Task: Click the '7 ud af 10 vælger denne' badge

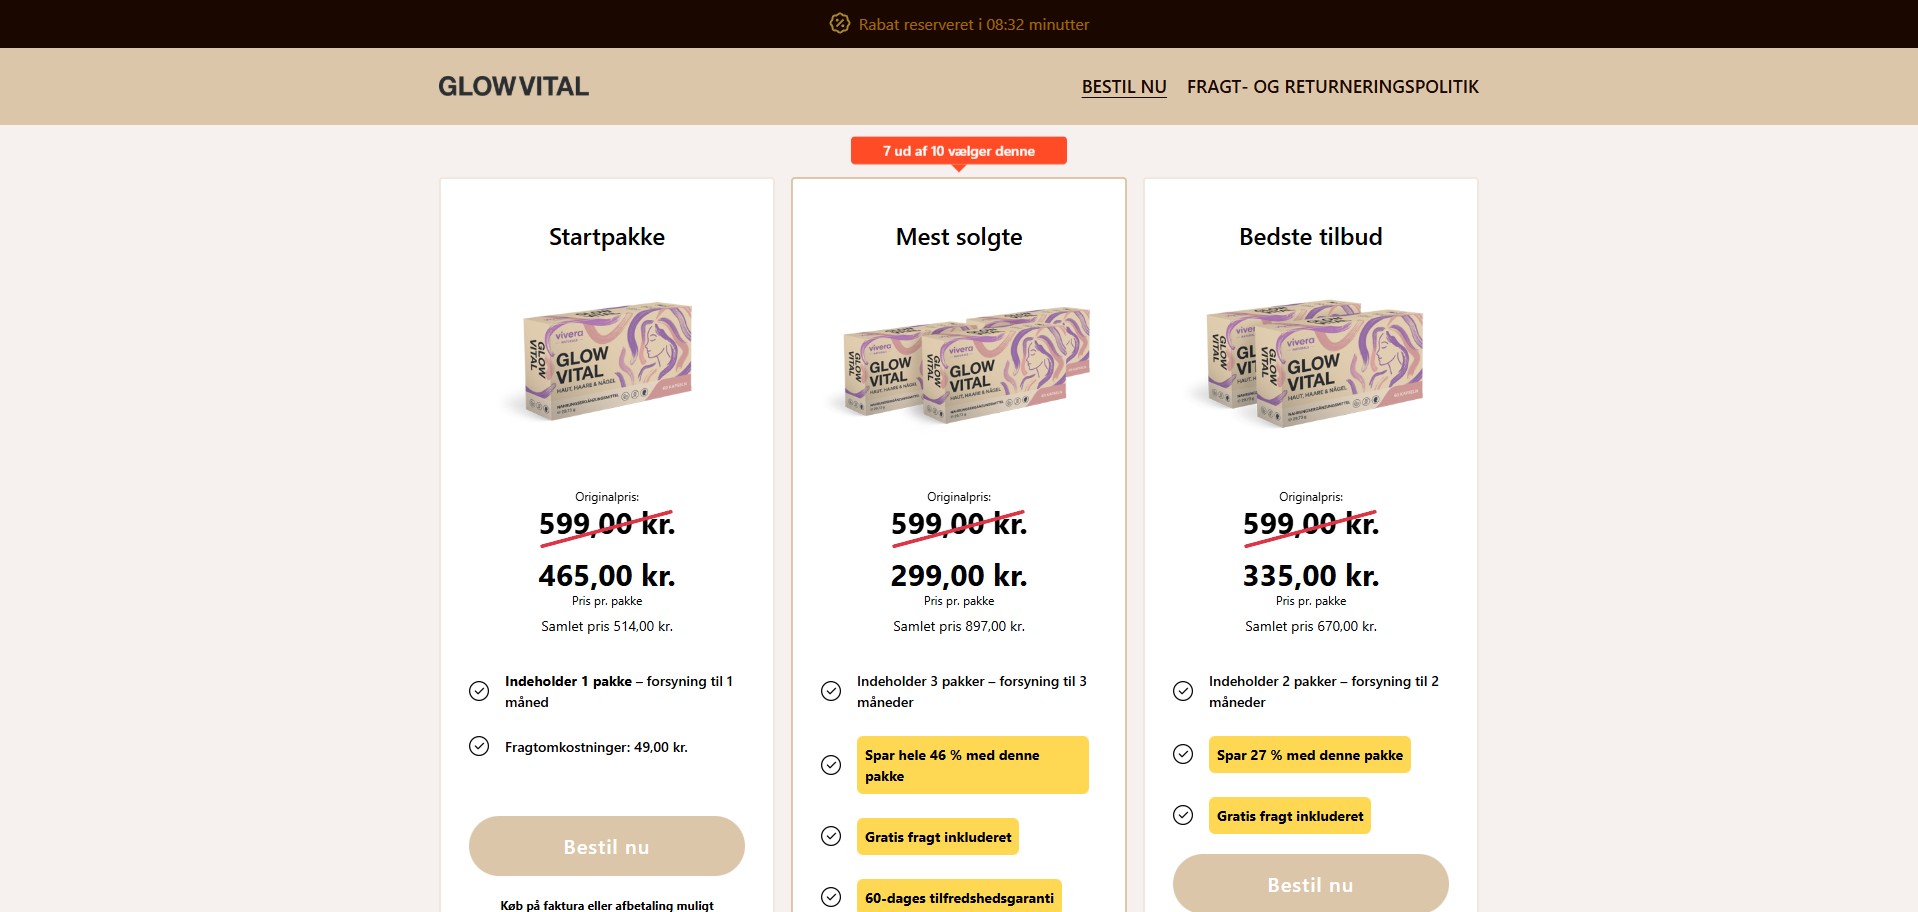Action: (958, 151)
